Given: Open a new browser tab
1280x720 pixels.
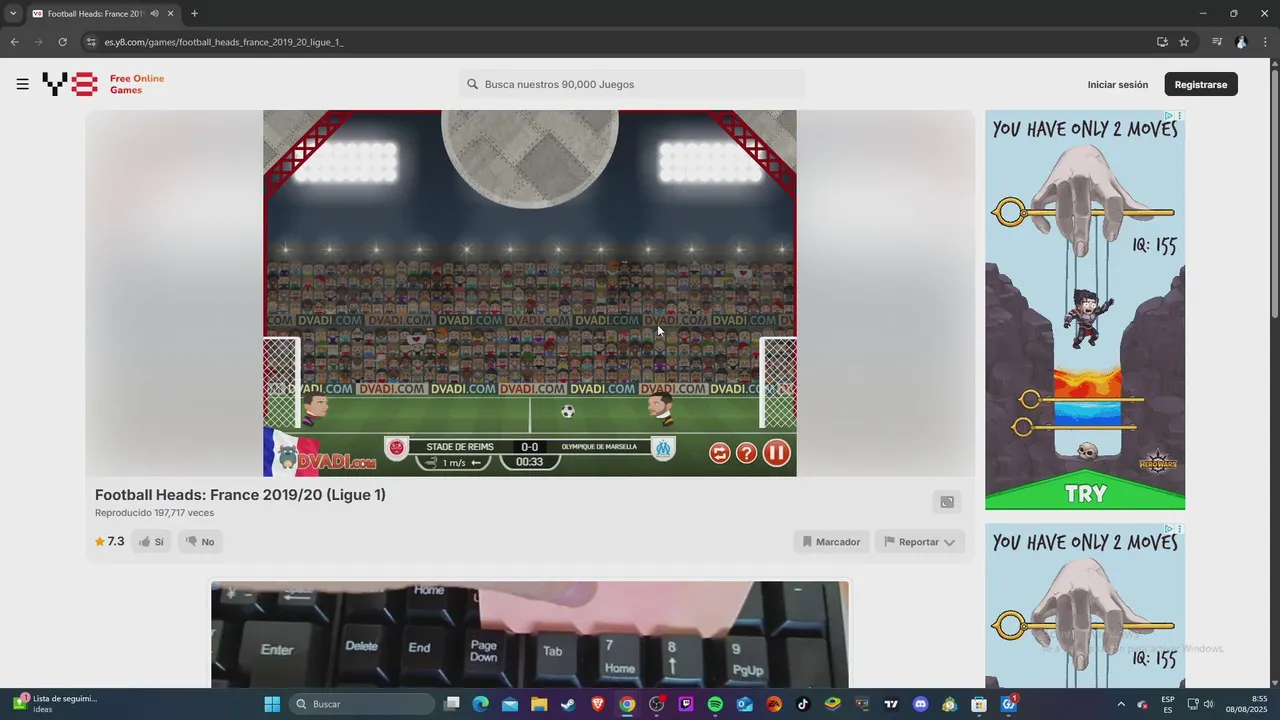Looking at the screenshot, I should click(x=194, y=14).
